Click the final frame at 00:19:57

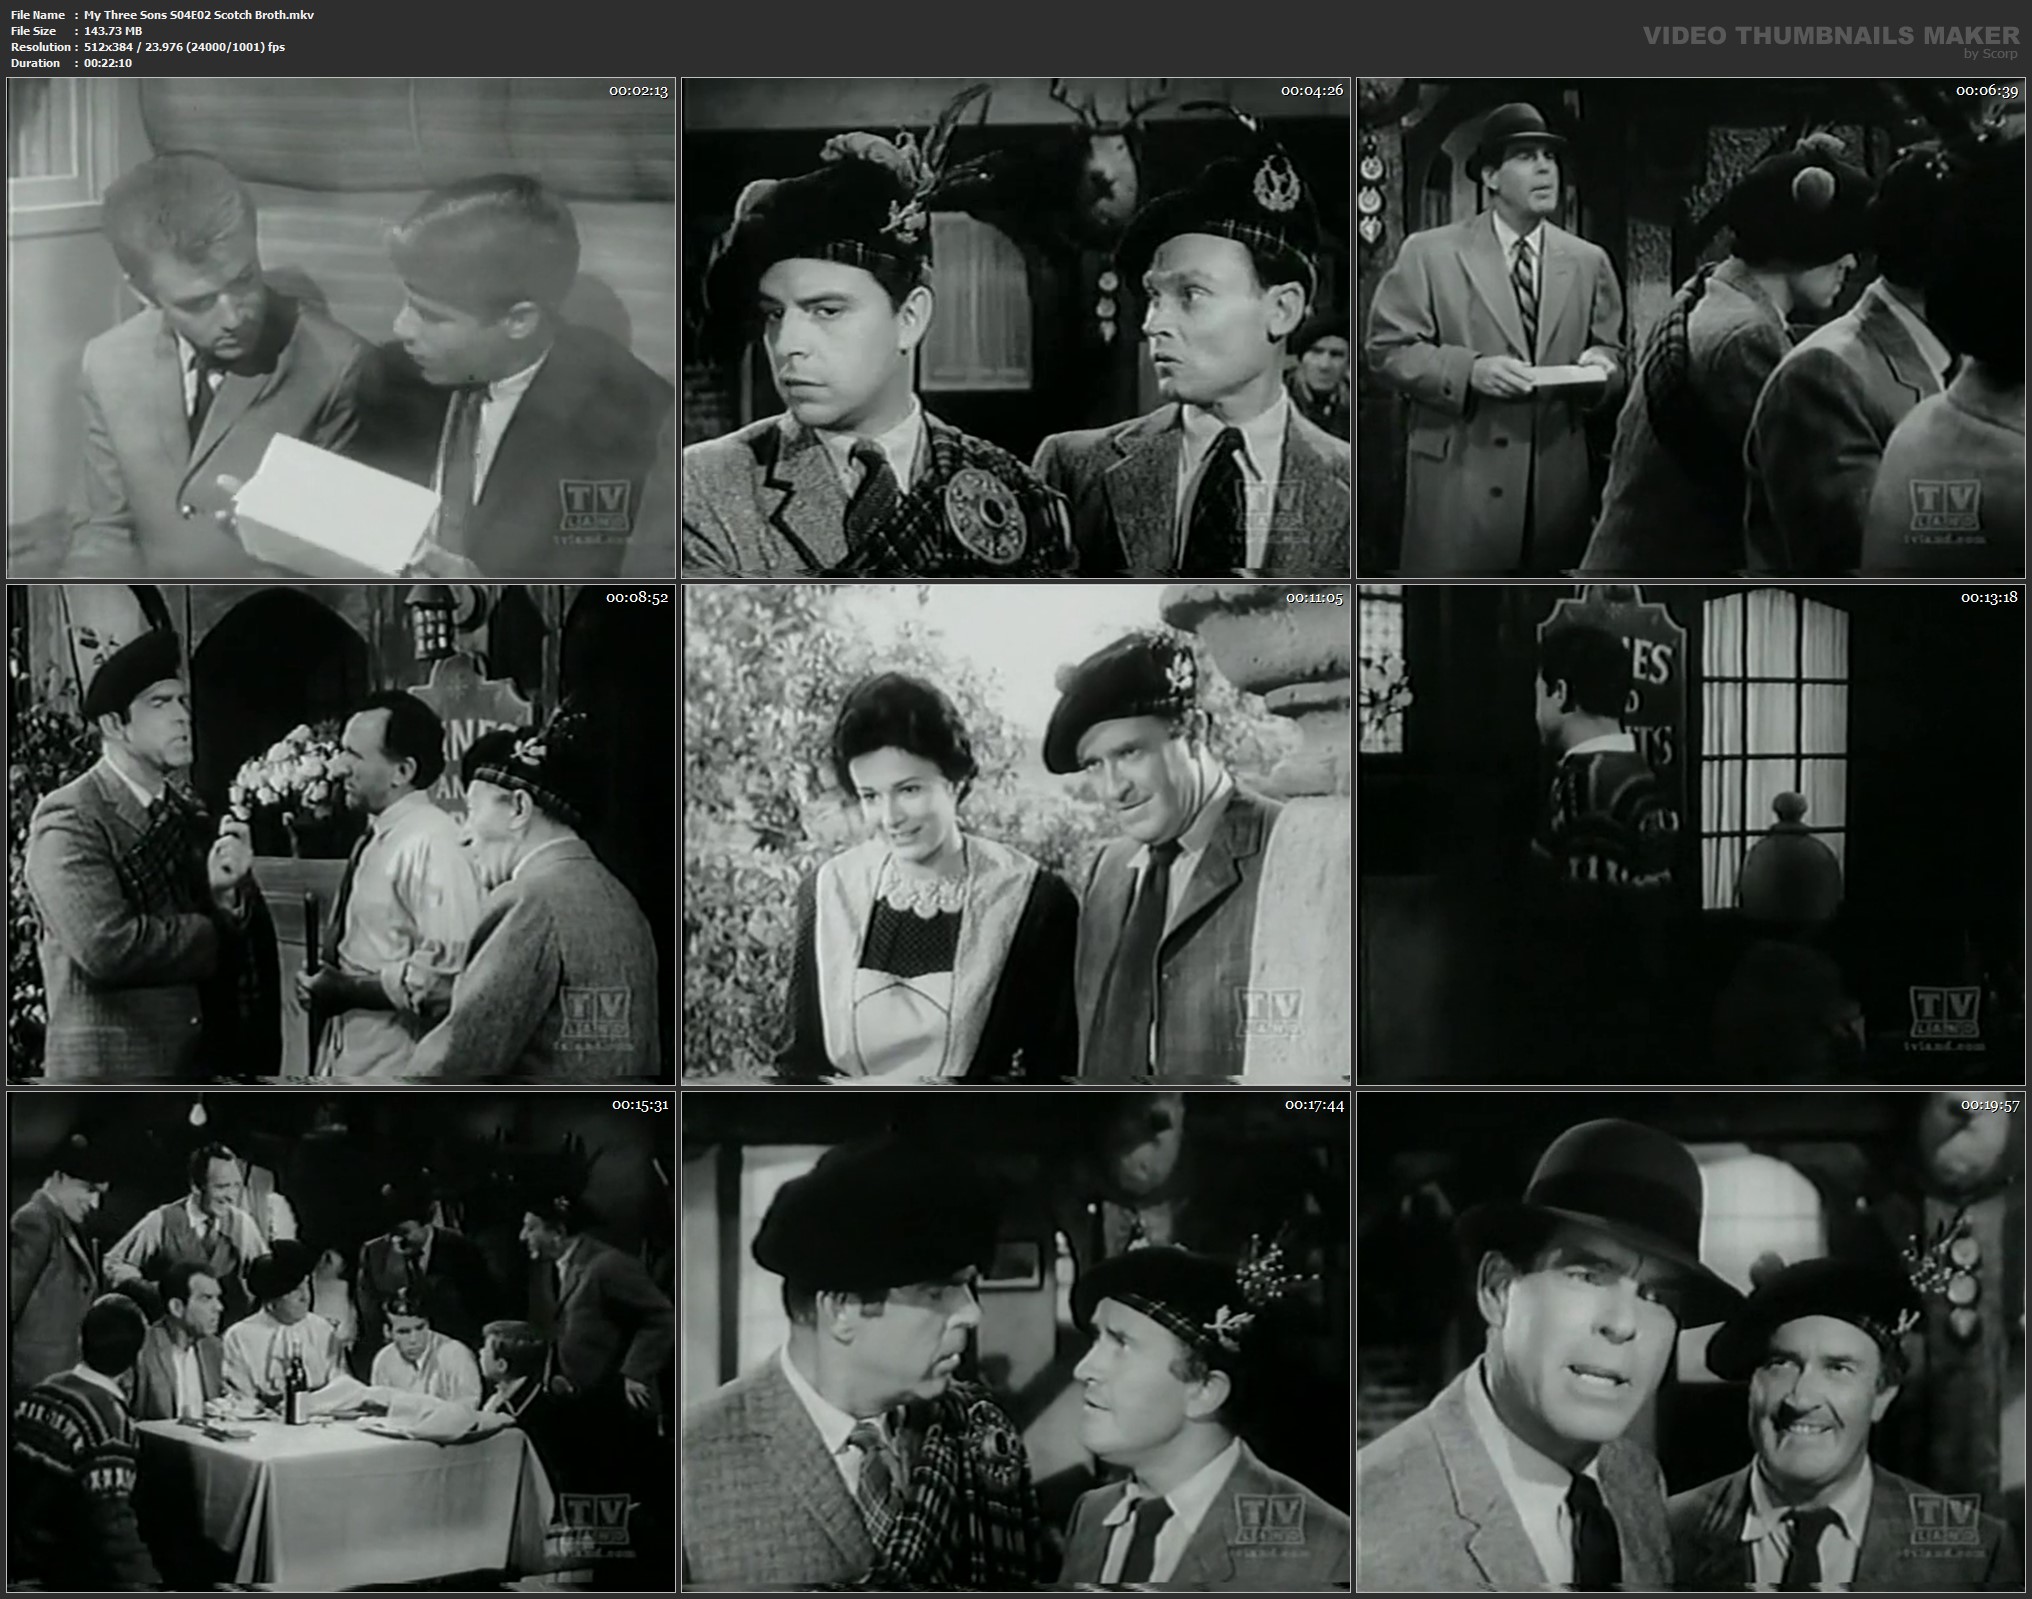pos(1690,1341)
